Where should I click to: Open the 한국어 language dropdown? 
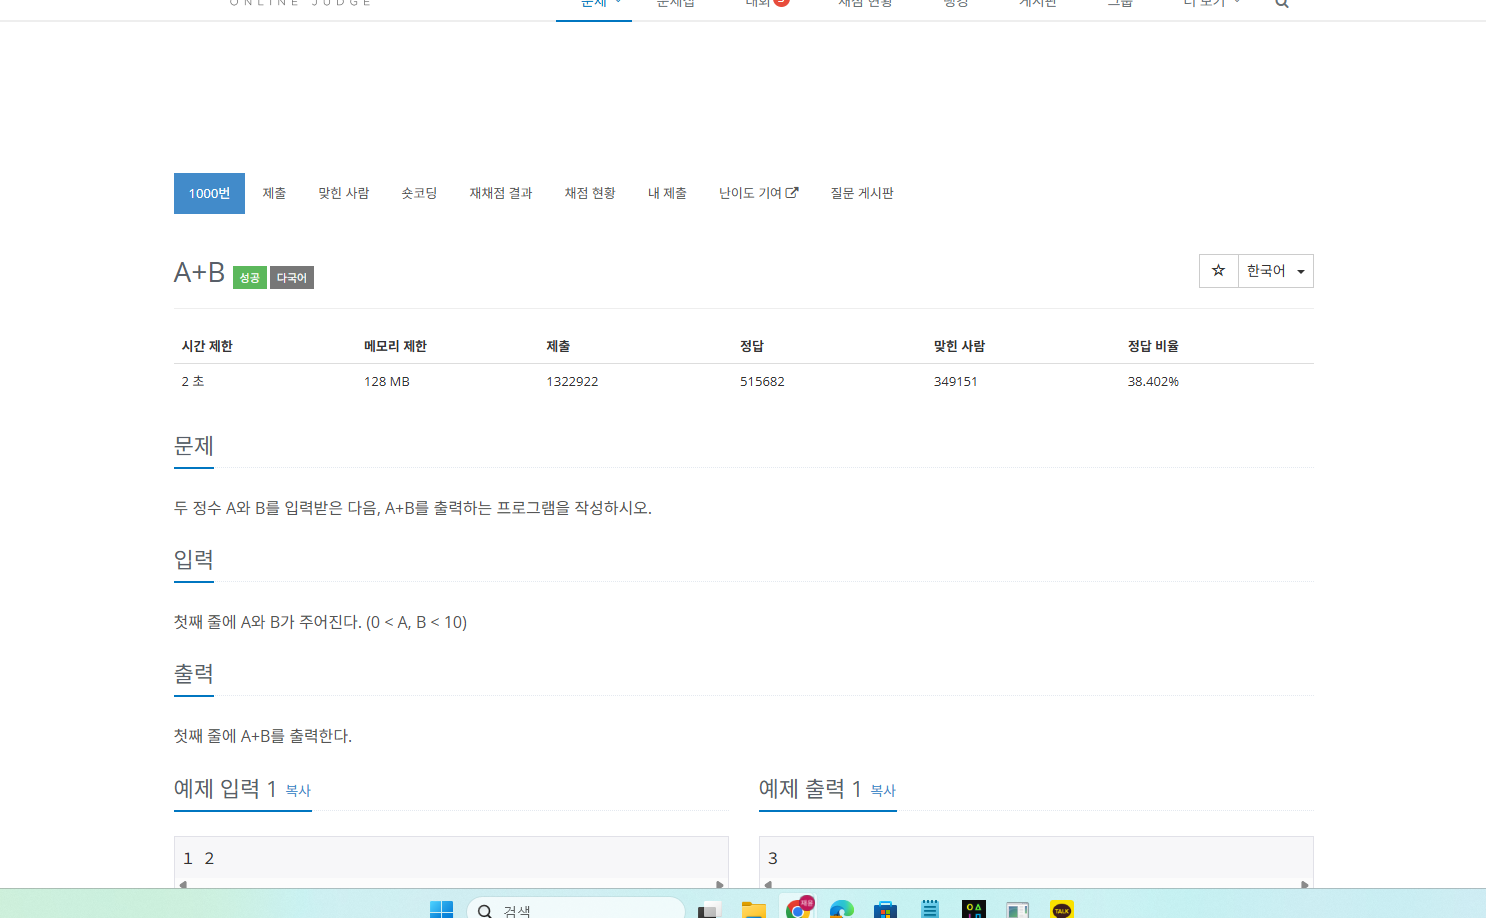click(x=1275, y=271)
